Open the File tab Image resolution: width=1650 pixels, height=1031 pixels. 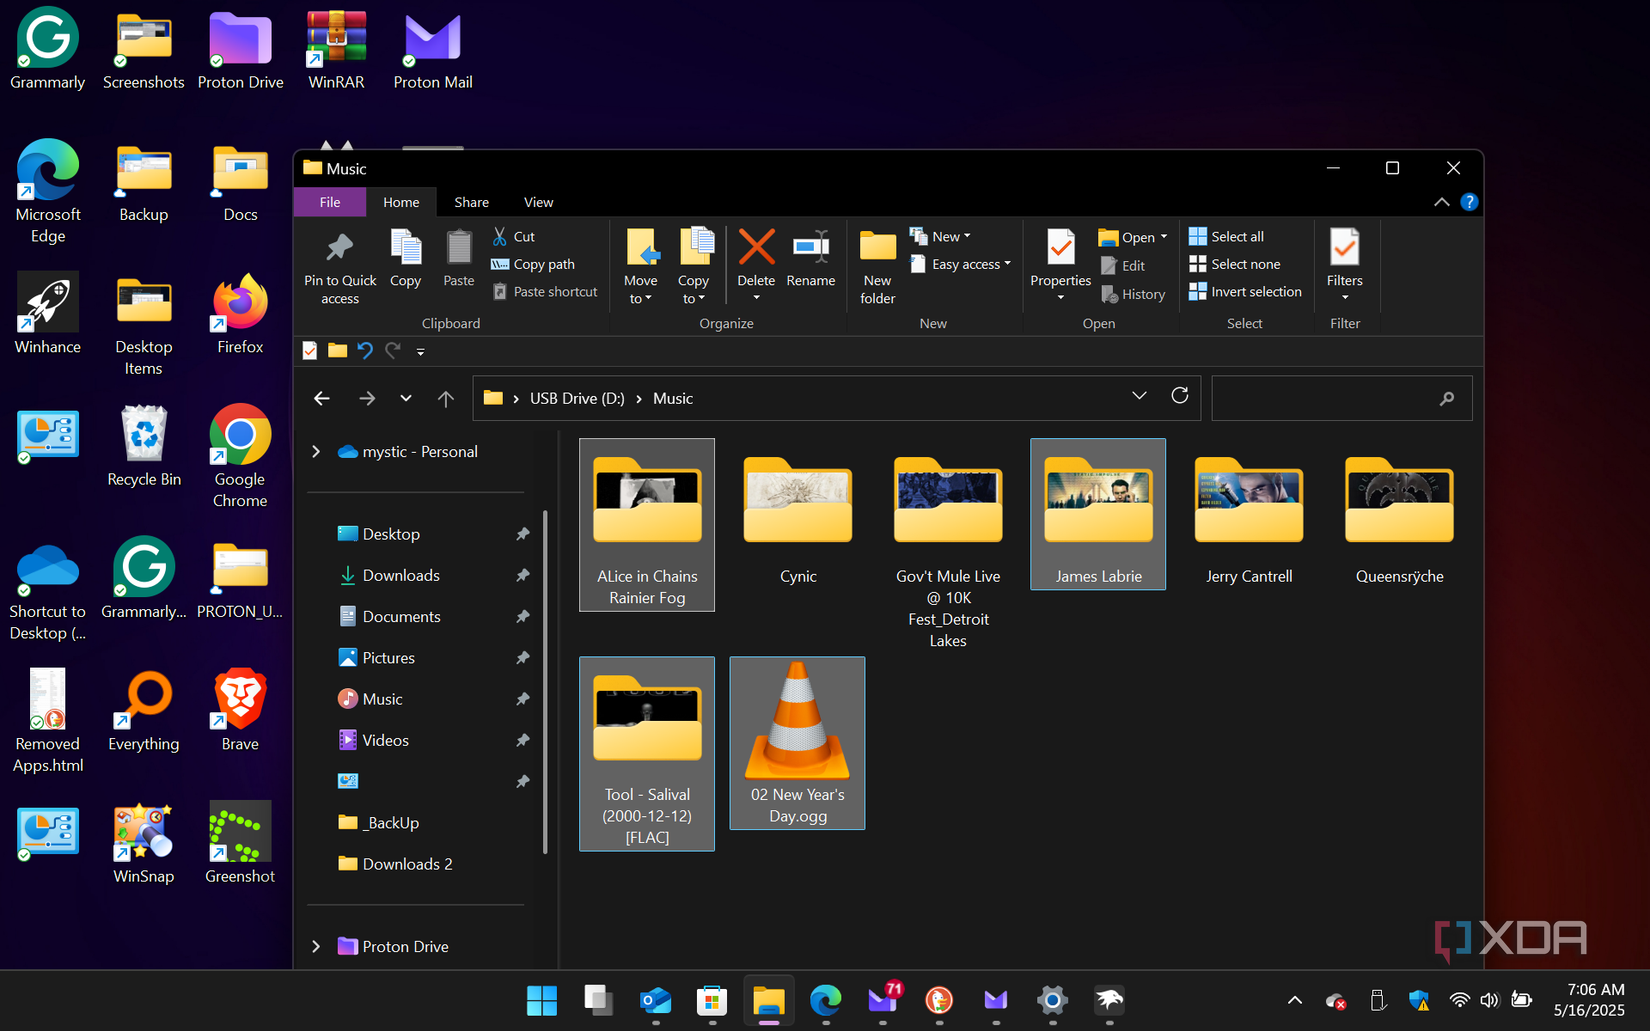pos(330,202)
